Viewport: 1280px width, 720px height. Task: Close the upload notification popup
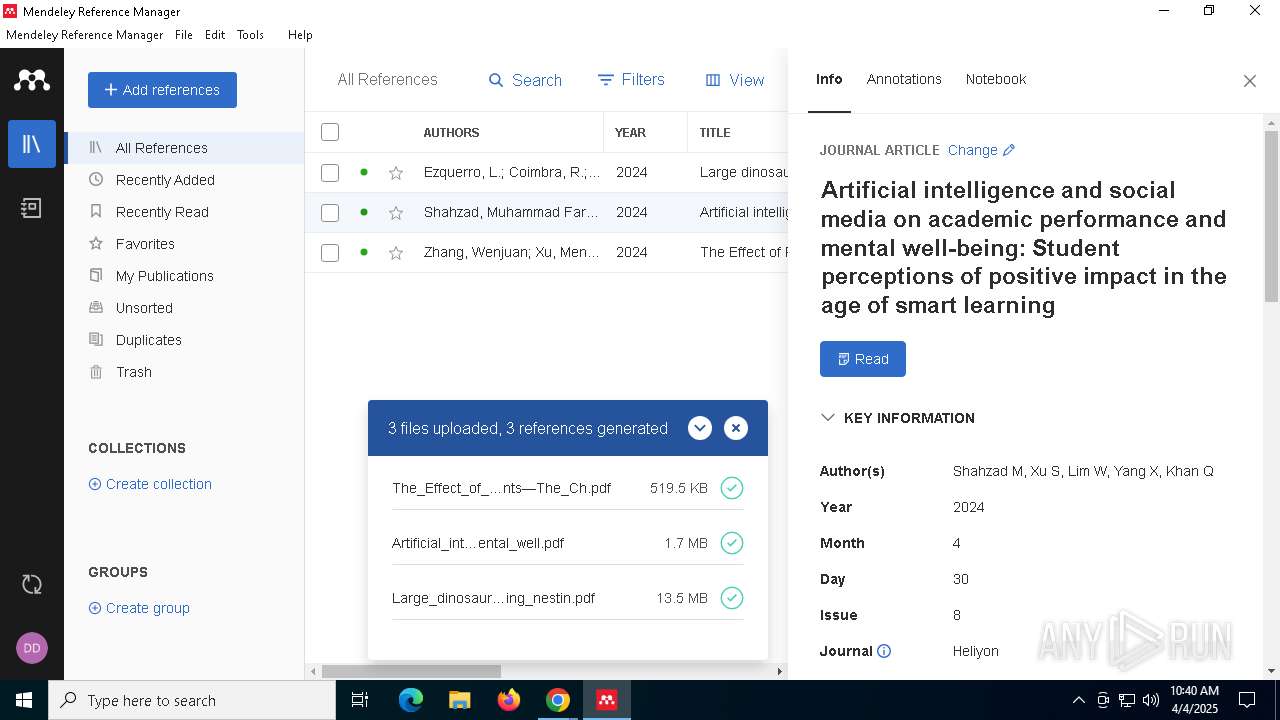coord(736,428)
